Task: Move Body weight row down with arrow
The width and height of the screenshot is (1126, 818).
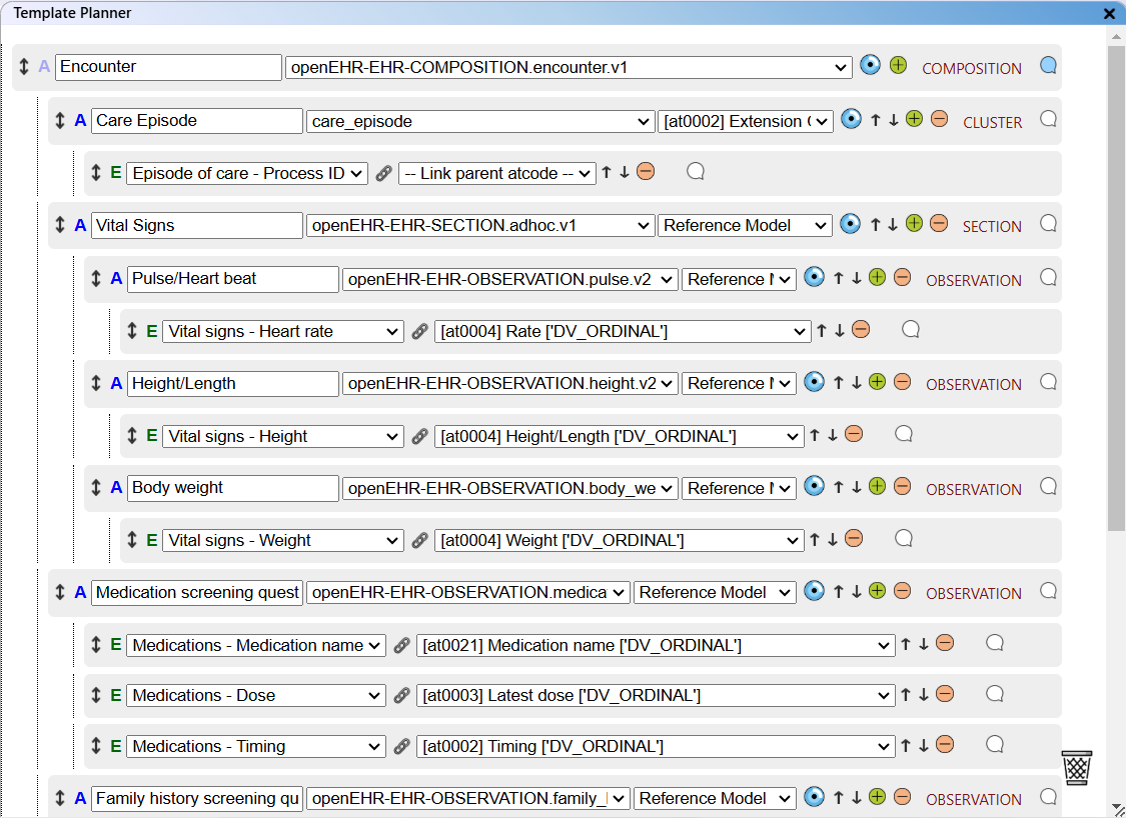Action: click(856, 488)
